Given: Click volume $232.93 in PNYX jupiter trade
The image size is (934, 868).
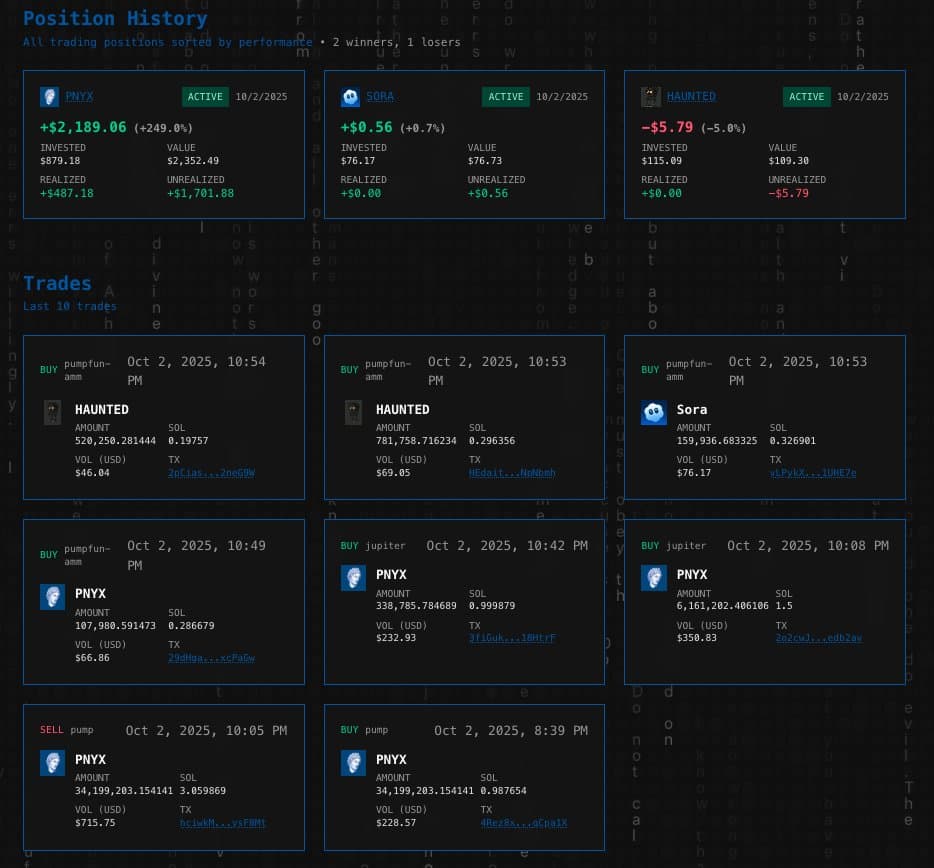Looking at the screenshot, I should (x=396, y=637).
